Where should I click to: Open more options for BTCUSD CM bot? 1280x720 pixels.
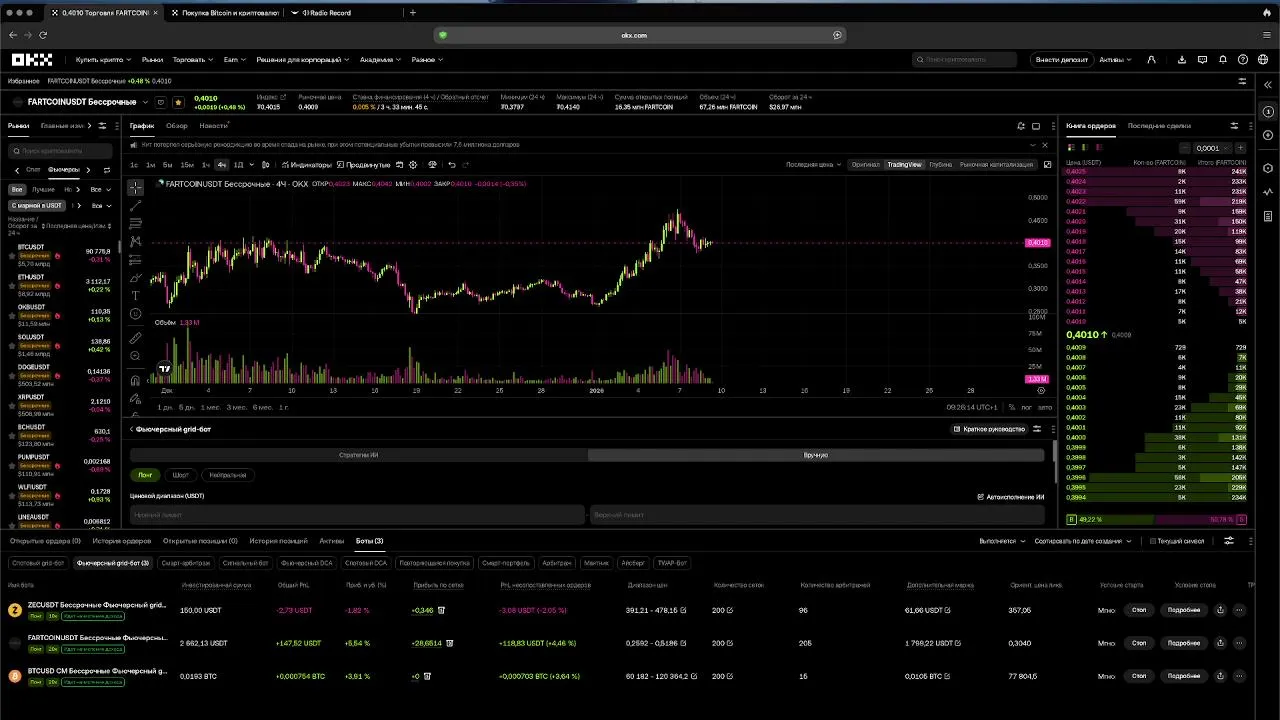pos(1239,676)
